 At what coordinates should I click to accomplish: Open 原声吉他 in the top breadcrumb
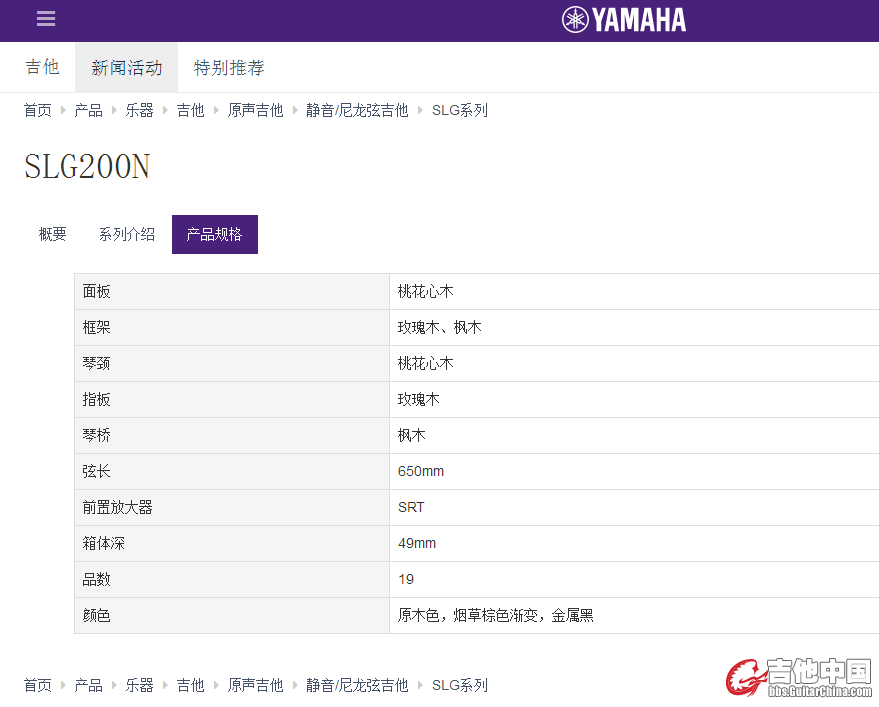[x=256, y=110]
